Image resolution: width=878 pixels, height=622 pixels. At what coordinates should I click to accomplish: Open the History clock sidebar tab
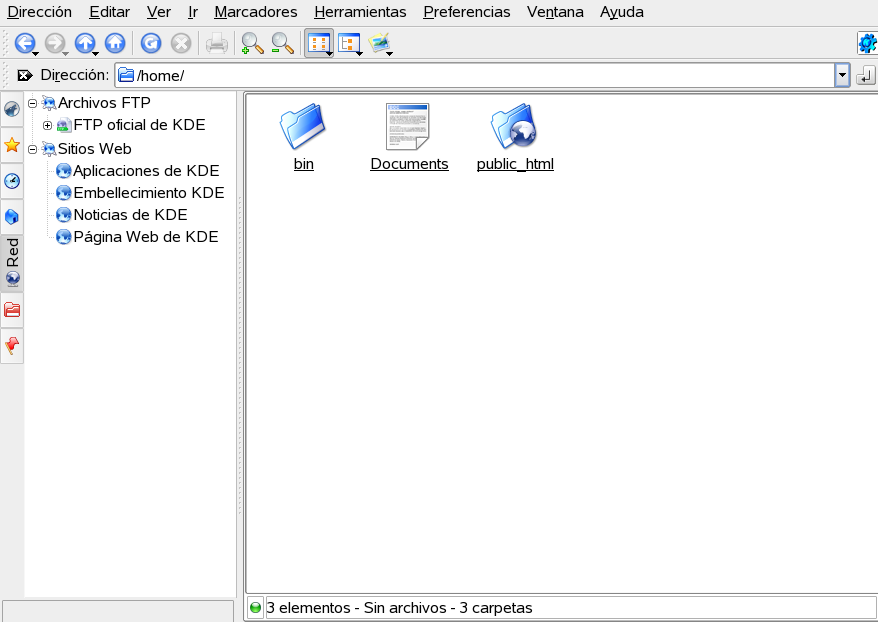[x=12, y=181]
